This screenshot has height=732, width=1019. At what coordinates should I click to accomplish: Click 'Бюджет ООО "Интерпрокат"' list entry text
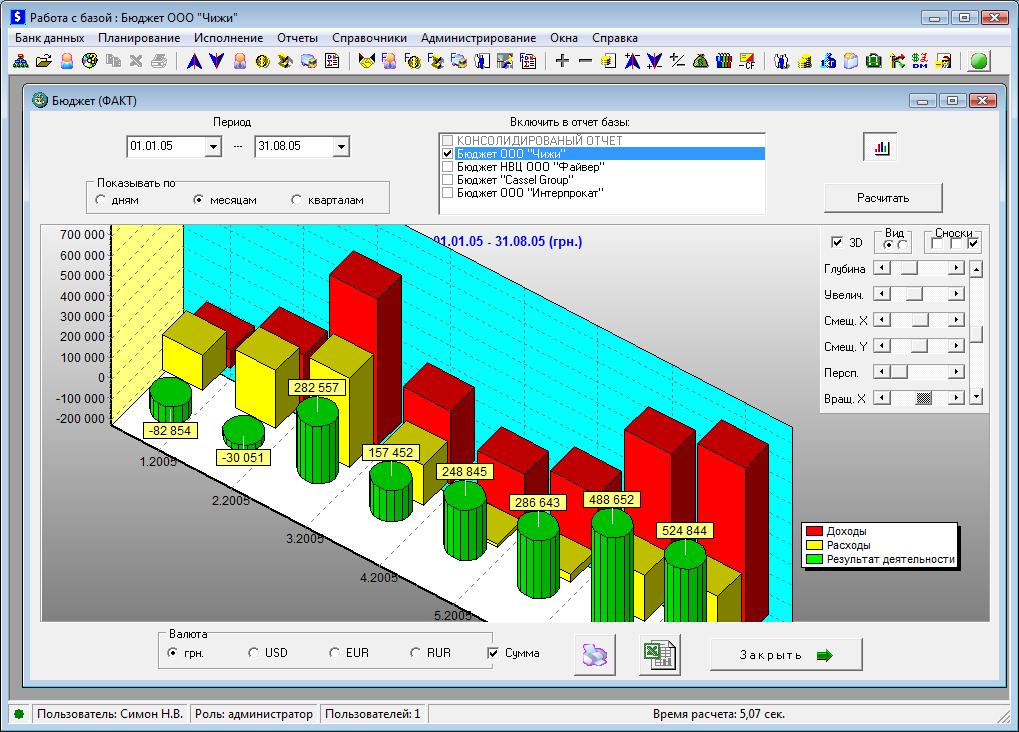(530, 193)
